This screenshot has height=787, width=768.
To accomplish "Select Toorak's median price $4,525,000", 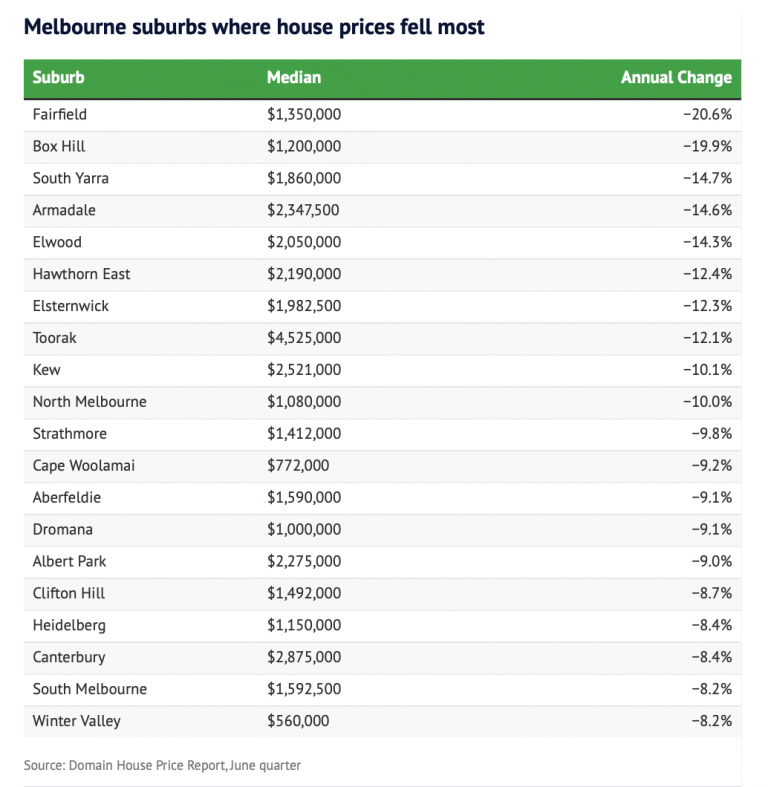I will click(x=304, y=338).
